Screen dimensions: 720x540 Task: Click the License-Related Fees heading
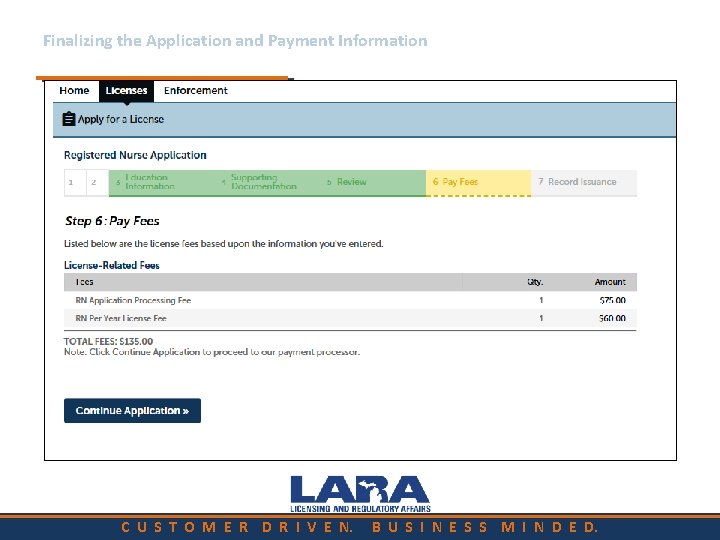112,265
